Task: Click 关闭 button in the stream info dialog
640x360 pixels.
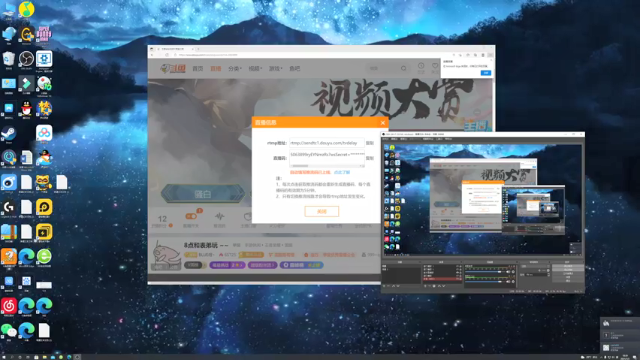Action: pyautogui.click(x=322, y=211)
